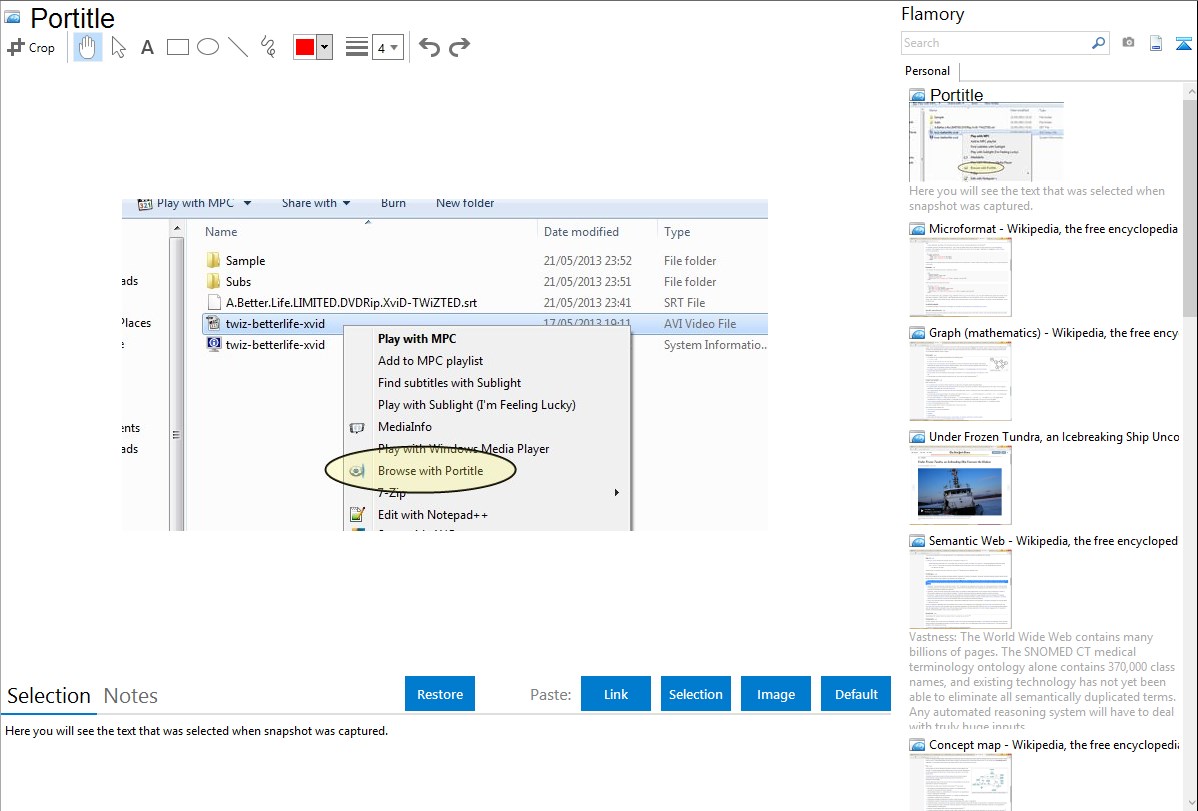Switch to the Notes tab
1198x811 pixels.
click(131, 696)
